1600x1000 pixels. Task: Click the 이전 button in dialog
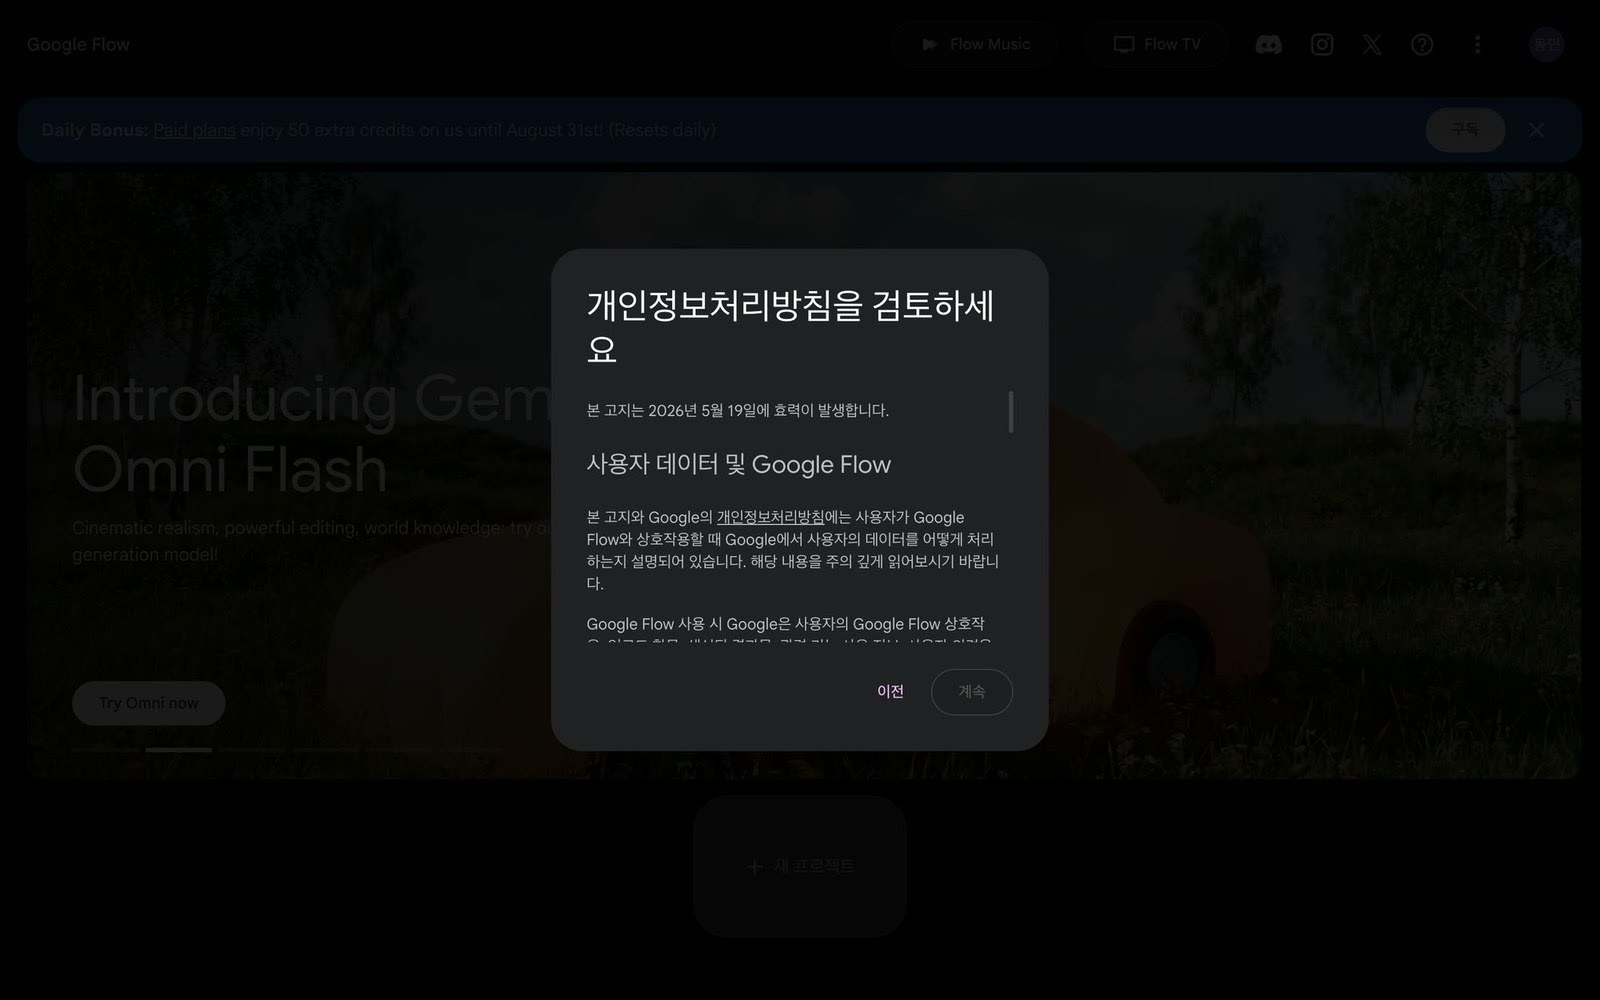pos(890,691)
